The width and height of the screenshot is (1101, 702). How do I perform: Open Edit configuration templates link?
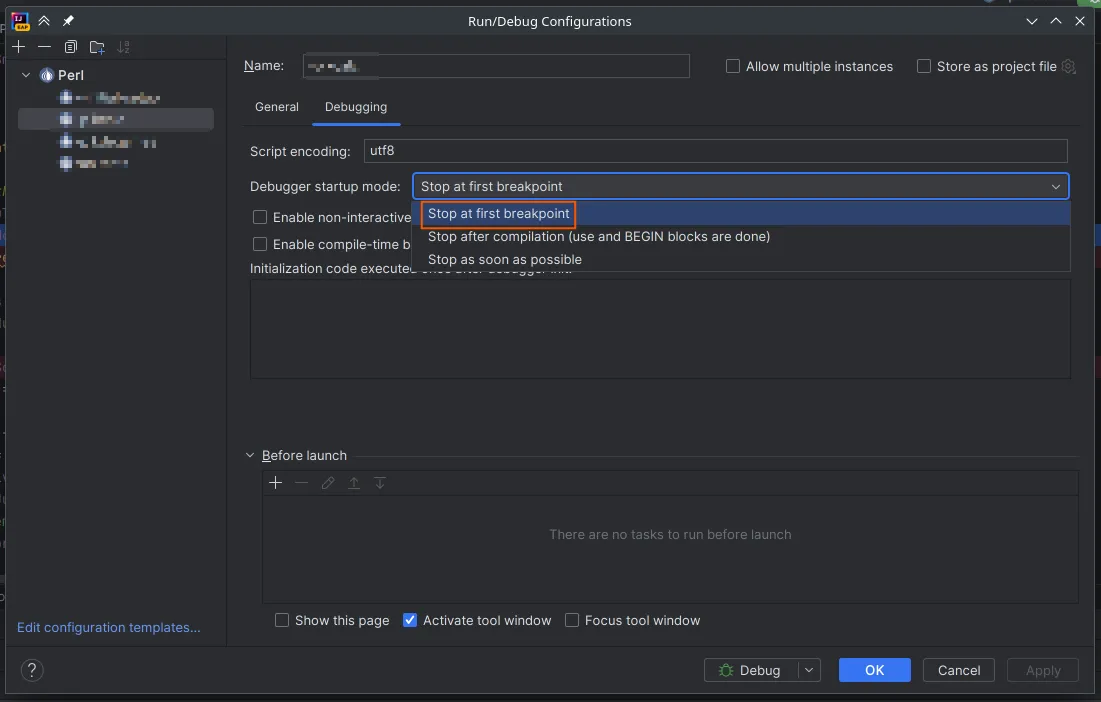[109, 627]
